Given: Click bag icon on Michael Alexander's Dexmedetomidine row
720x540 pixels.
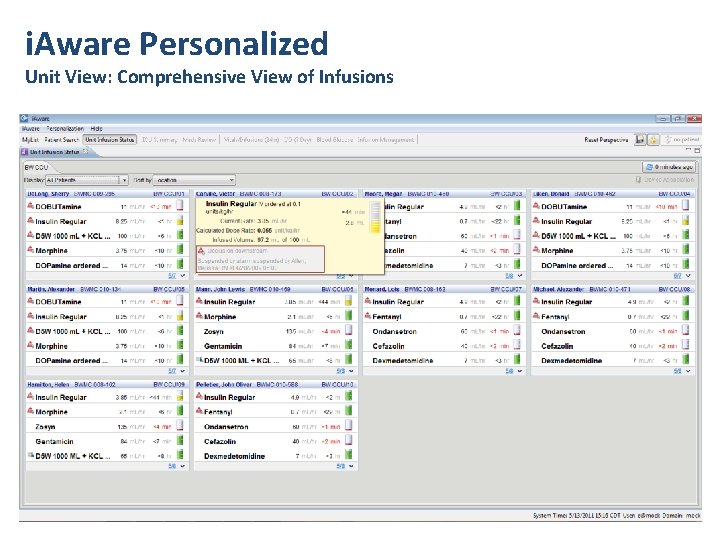Looking at the screenshot, I should tap(686, 360).
